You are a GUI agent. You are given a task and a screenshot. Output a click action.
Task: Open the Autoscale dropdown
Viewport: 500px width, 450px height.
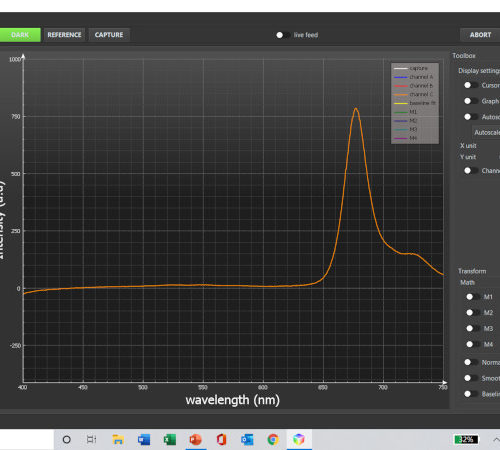(x=486, y=132)
